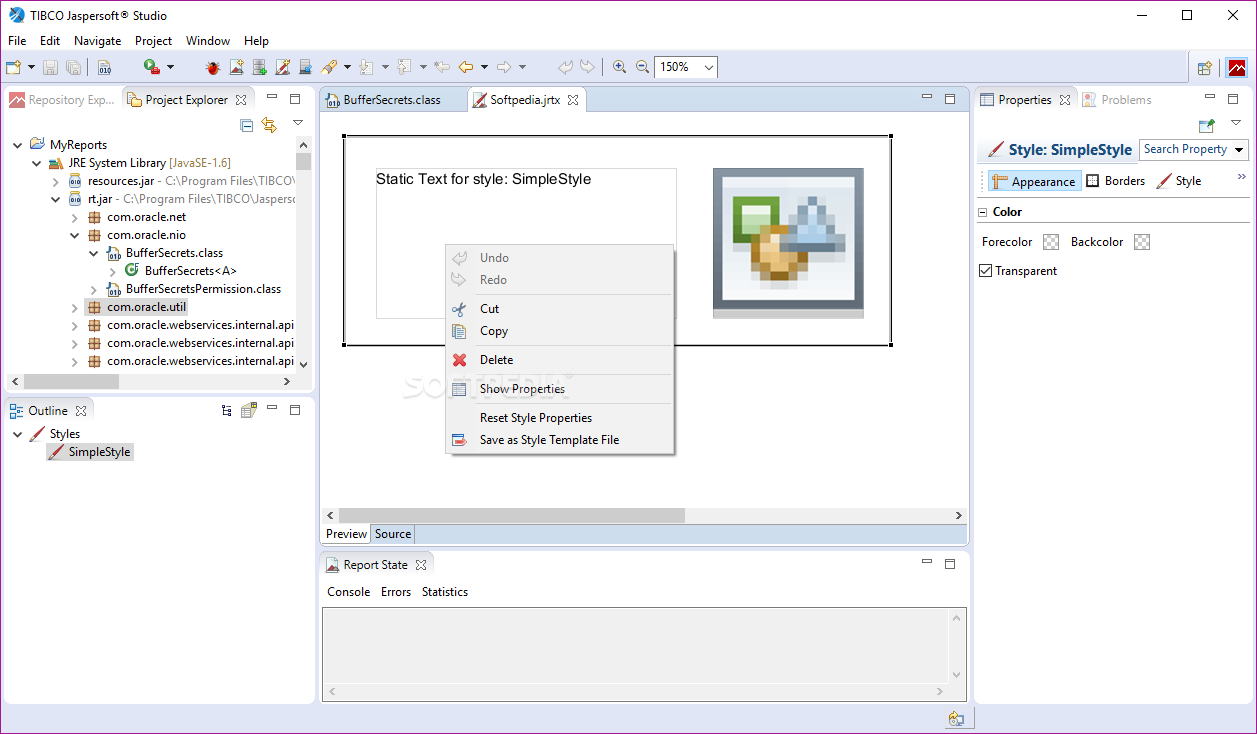
Task: Click the status bar icon at bottom
Action: [x=957, y=719]
